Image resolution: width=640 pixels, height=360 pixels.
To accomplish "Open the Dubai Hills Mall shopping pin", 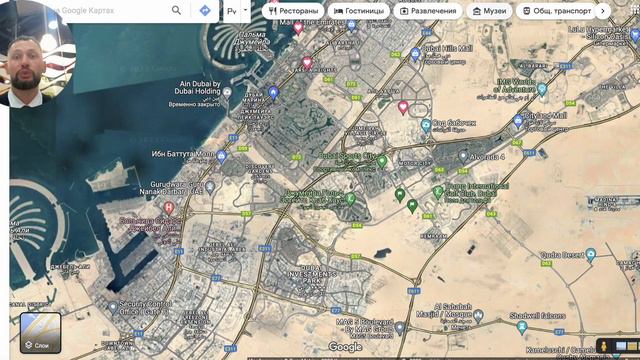I will [x=415, y=54].
